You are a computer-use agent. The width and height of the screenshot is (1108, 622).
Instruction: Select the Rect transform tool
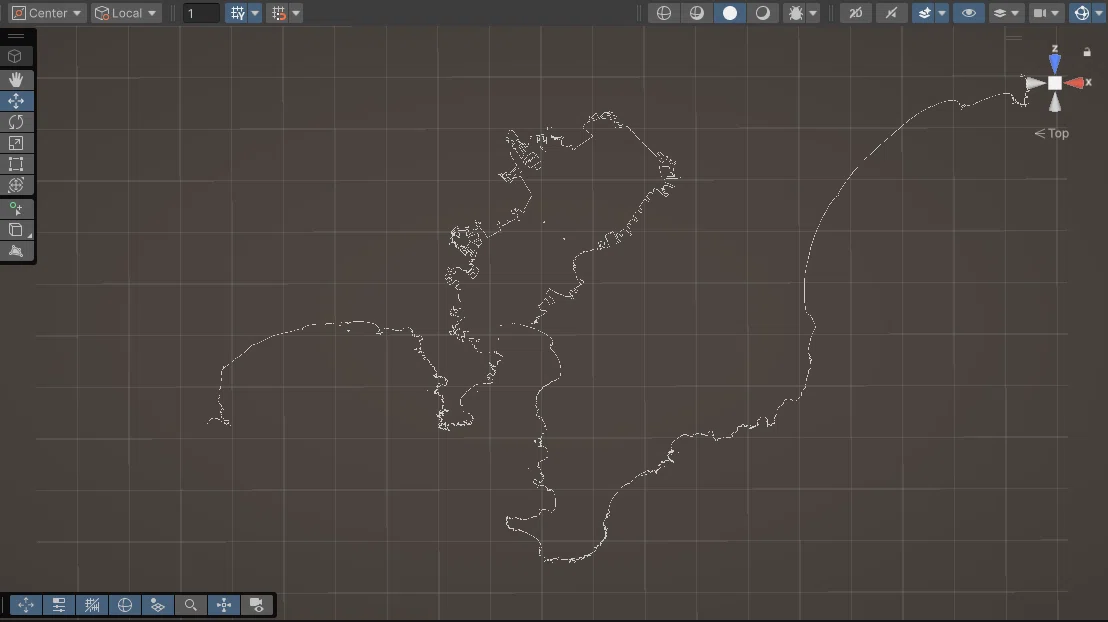(16, 165)
